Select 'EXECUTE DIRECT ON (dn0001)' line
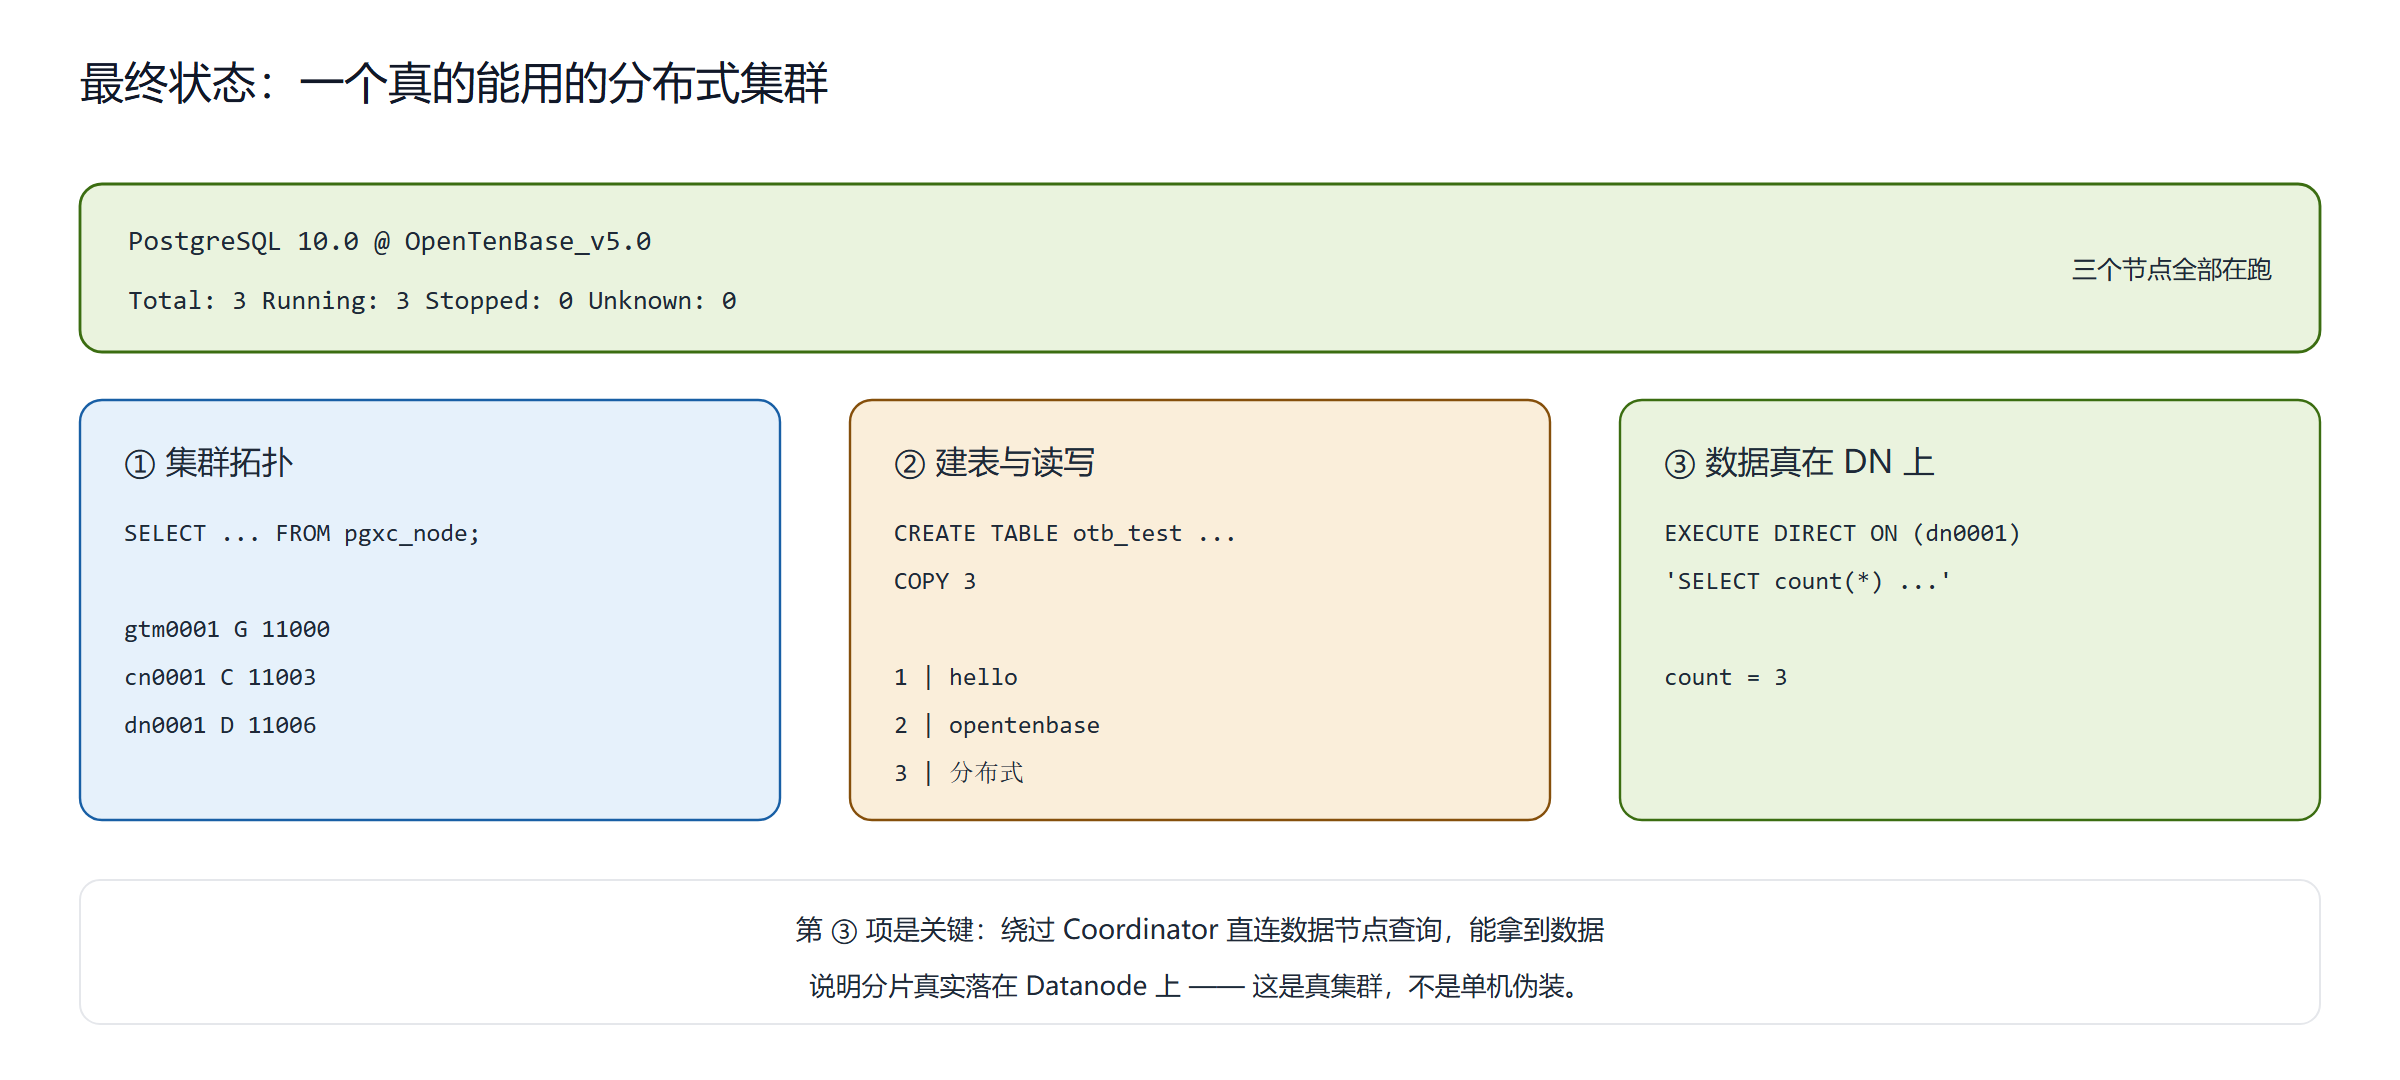Screen dimensions: 2400x1080 pos(1842,534)
